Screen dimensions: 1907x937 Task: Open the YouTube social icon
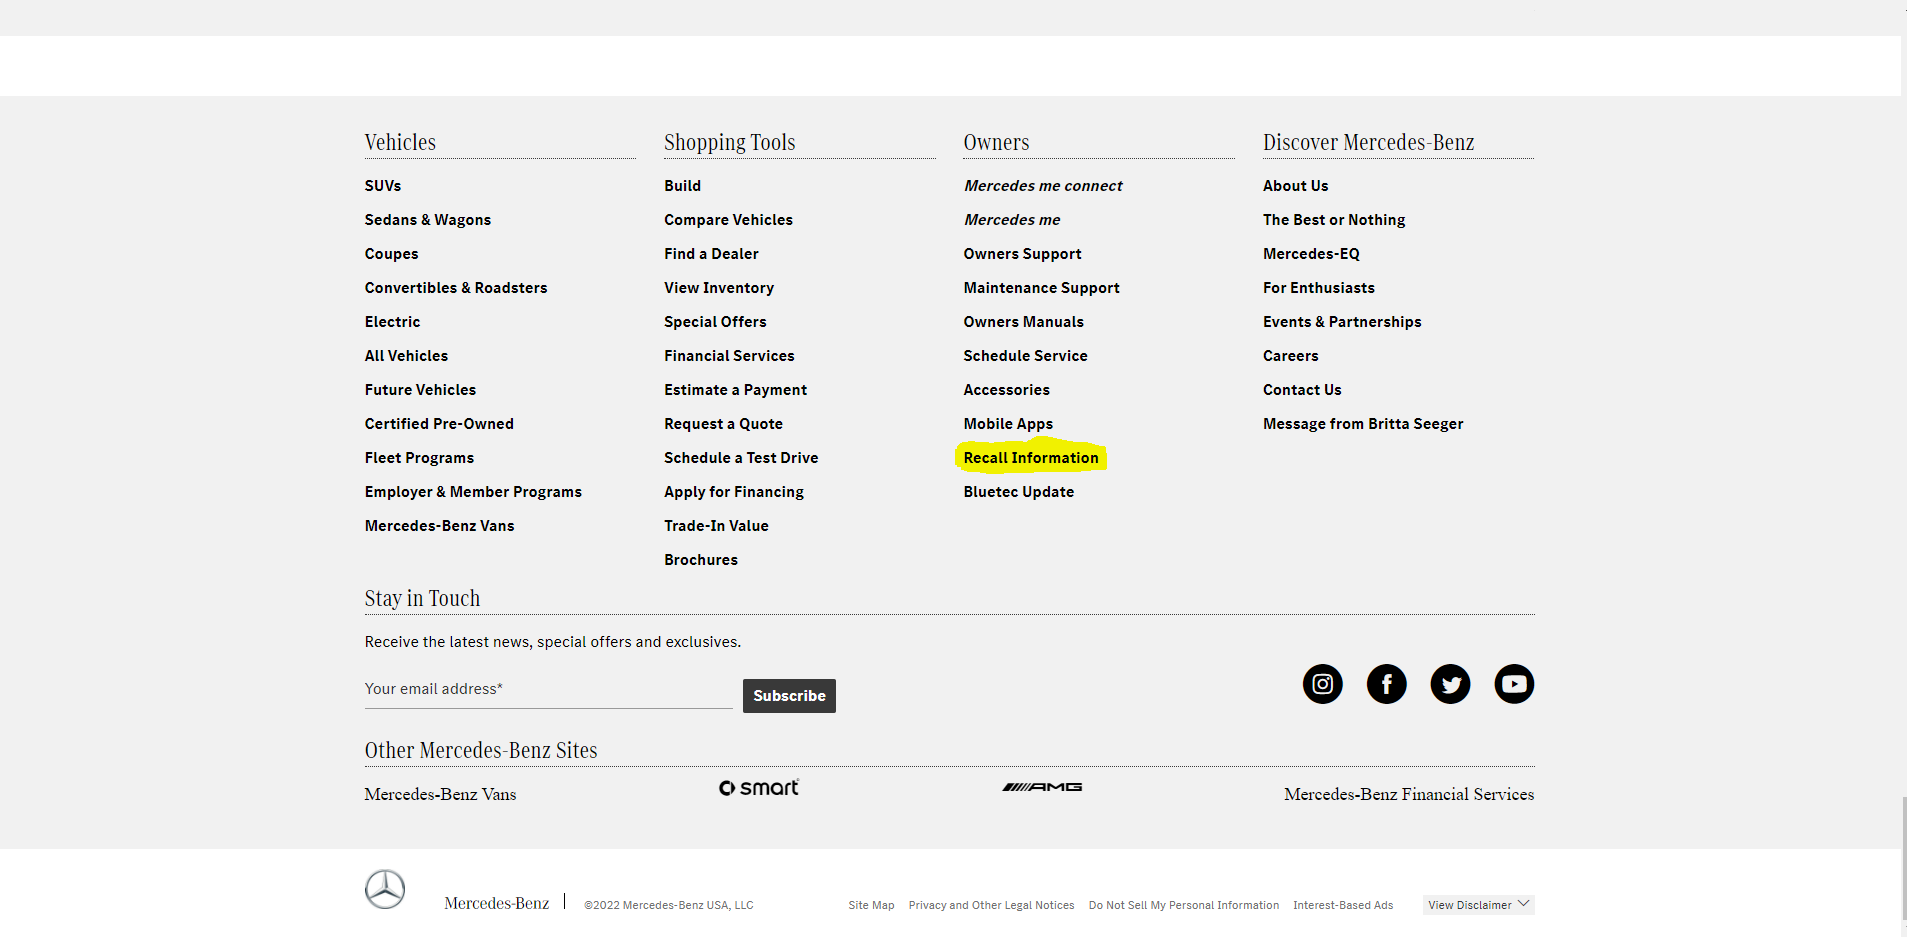click(x=1514, y=684)
